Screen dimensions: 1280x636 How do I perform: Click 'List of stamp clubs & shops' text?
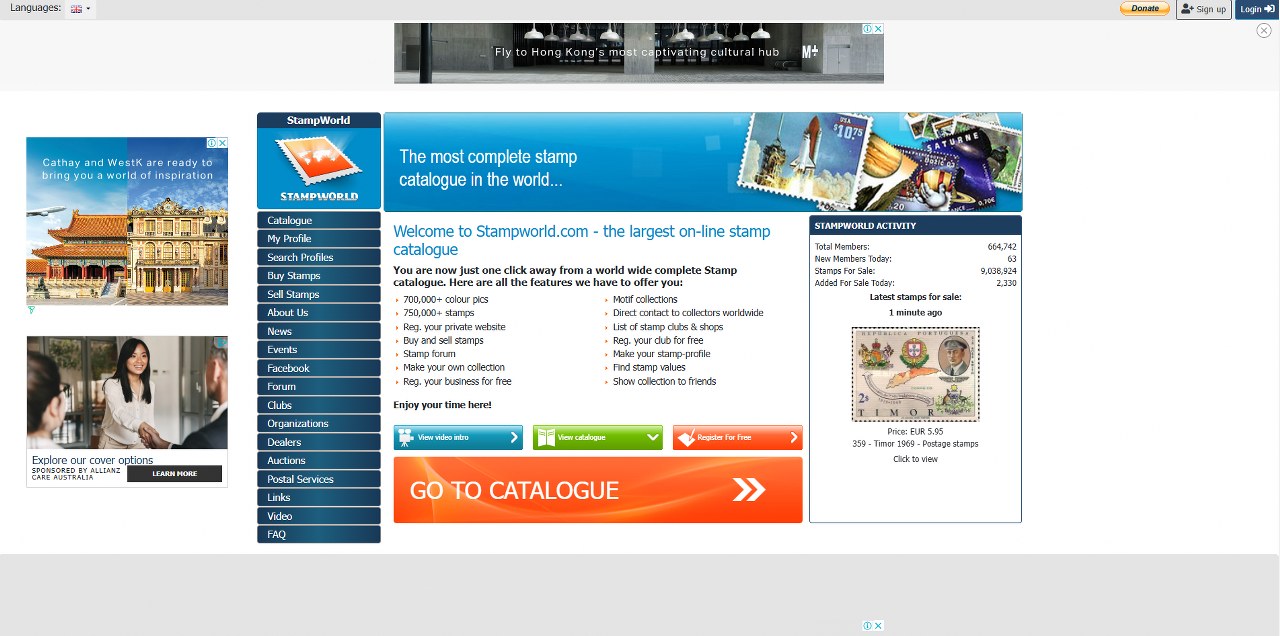point(668,327)
